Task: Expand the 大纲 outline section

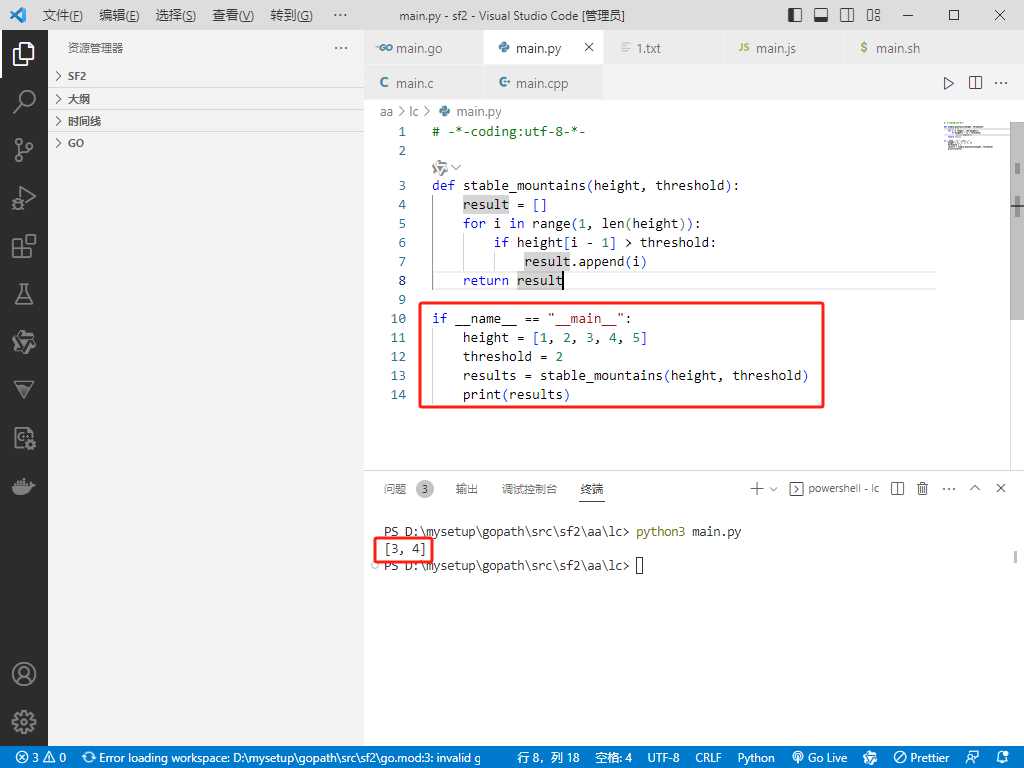Action: 206,99
